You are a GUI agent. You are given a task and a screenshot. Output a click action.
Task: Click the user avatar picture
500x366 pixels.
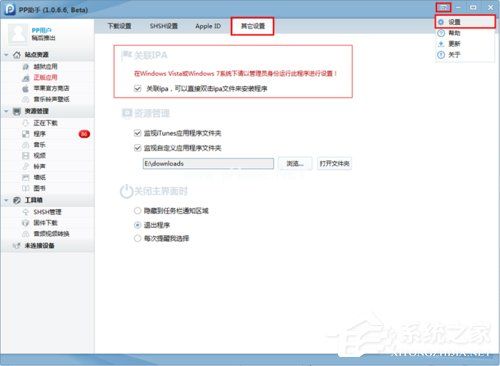[x=18, y=33]
